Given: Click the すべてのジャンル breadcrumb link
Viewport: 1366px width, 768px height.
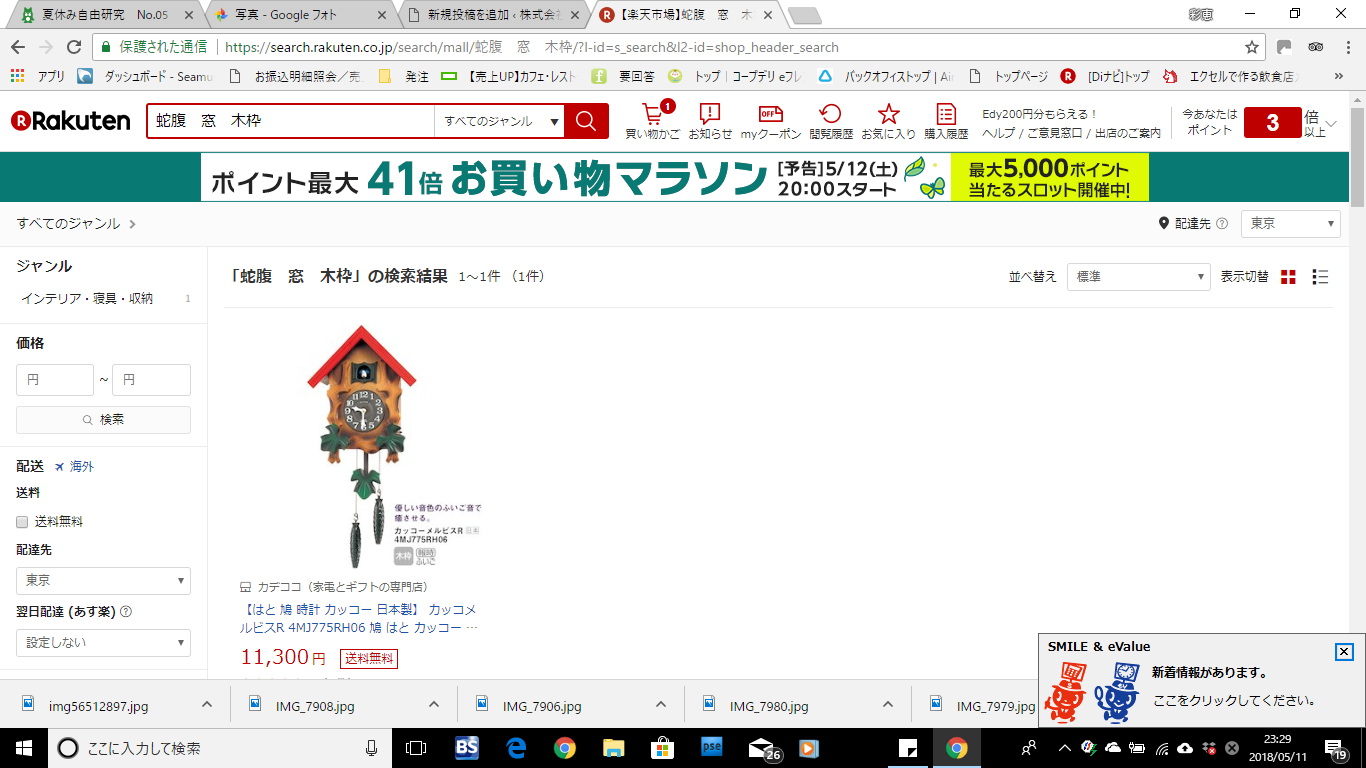Looking at the screenshot, I should [68, 224].
